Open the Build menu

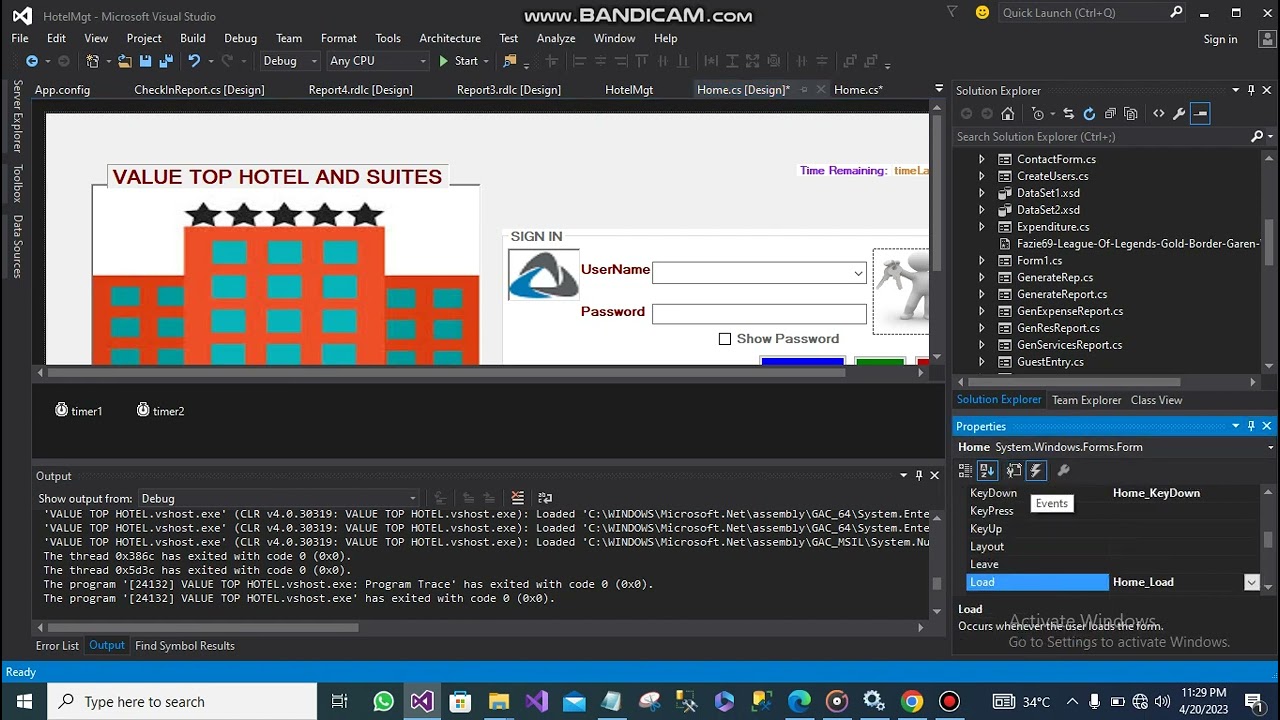(193, 38)
